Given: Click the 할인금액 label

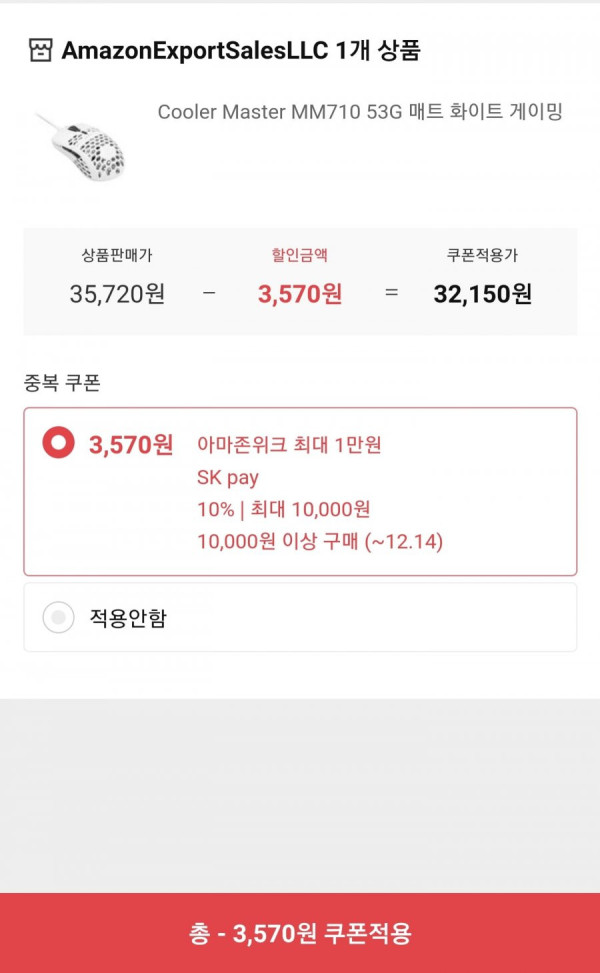Looking at the screenshot, I should pyautogui.click(x=300, y=255).
